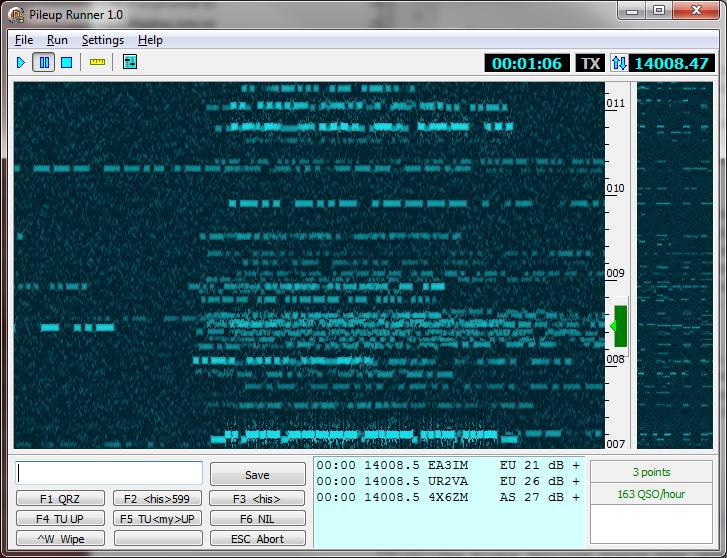Click the F5 TU<my>UP button
The image size is (727, 558).
coord(158,519)
